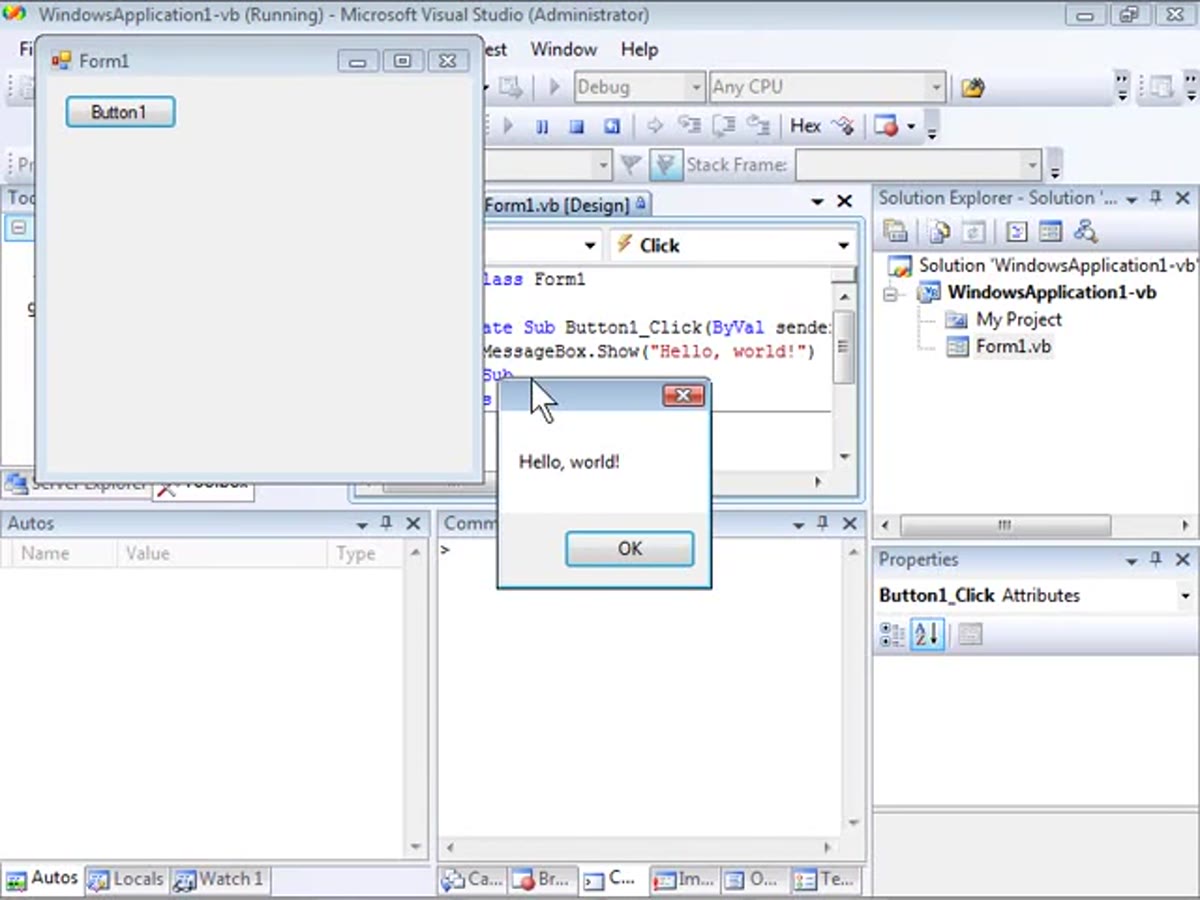The height and width of the screenshot is (900, 1200).
Task: Click the grey flag icon left of highlighted flag
Action: tap(630, 164)
